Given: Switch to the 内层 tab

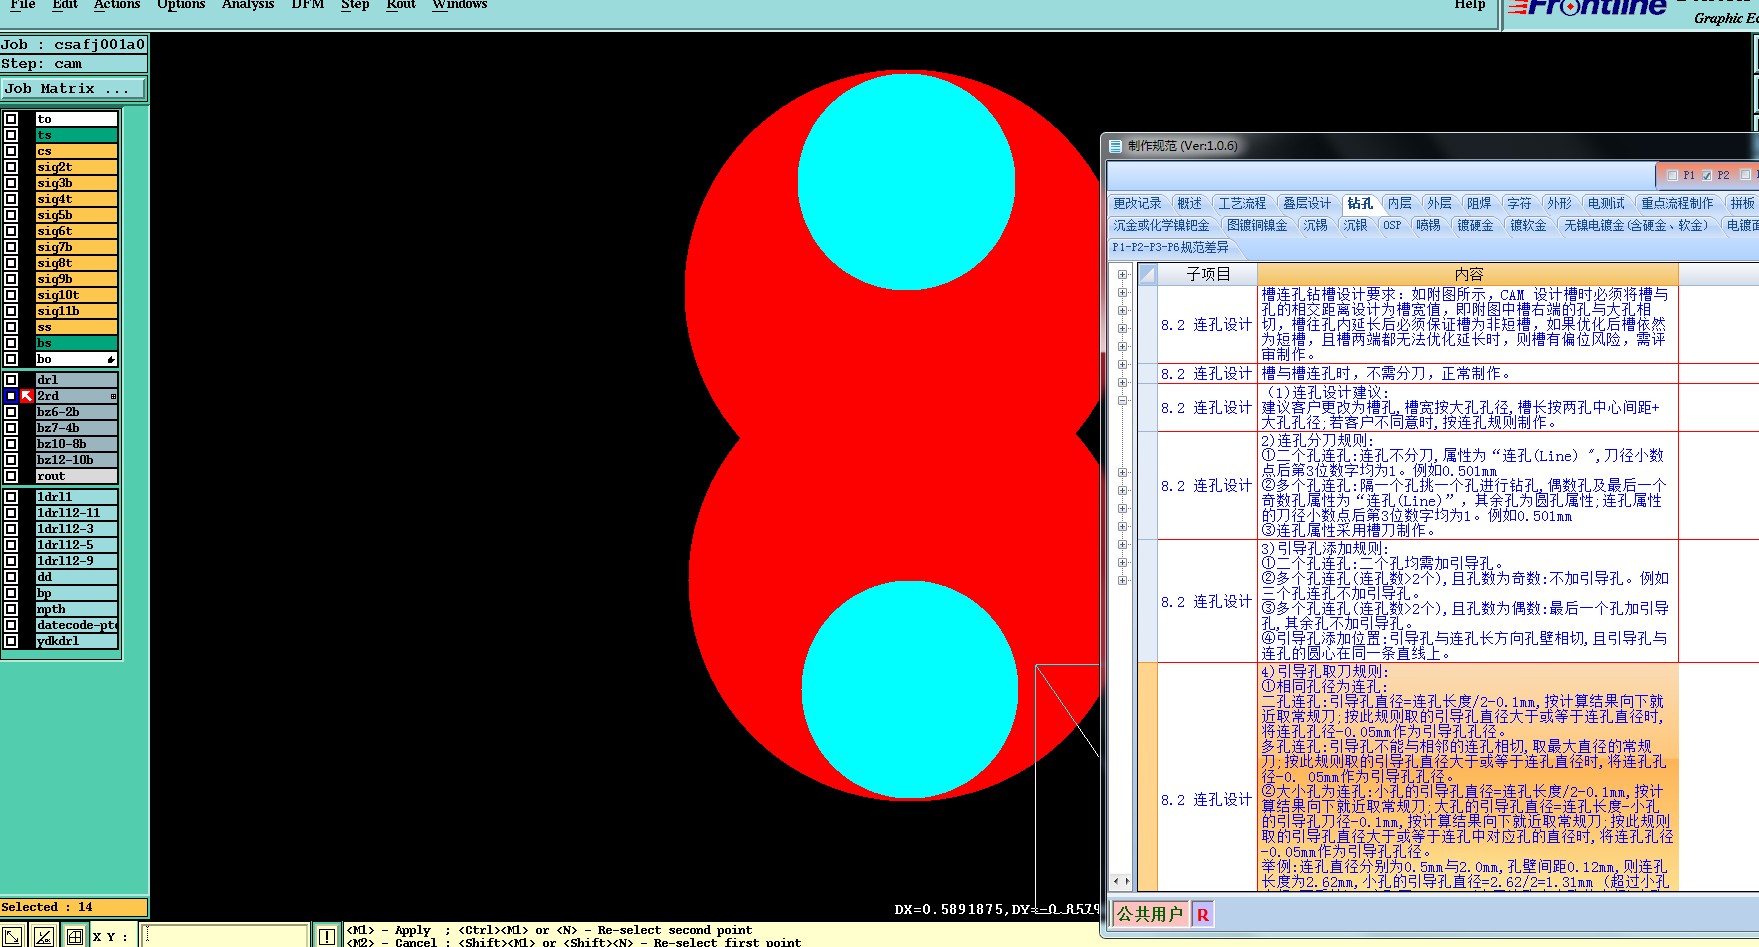Looking at the screenshot, I should pyautogui.click(x=1400, y=203).
